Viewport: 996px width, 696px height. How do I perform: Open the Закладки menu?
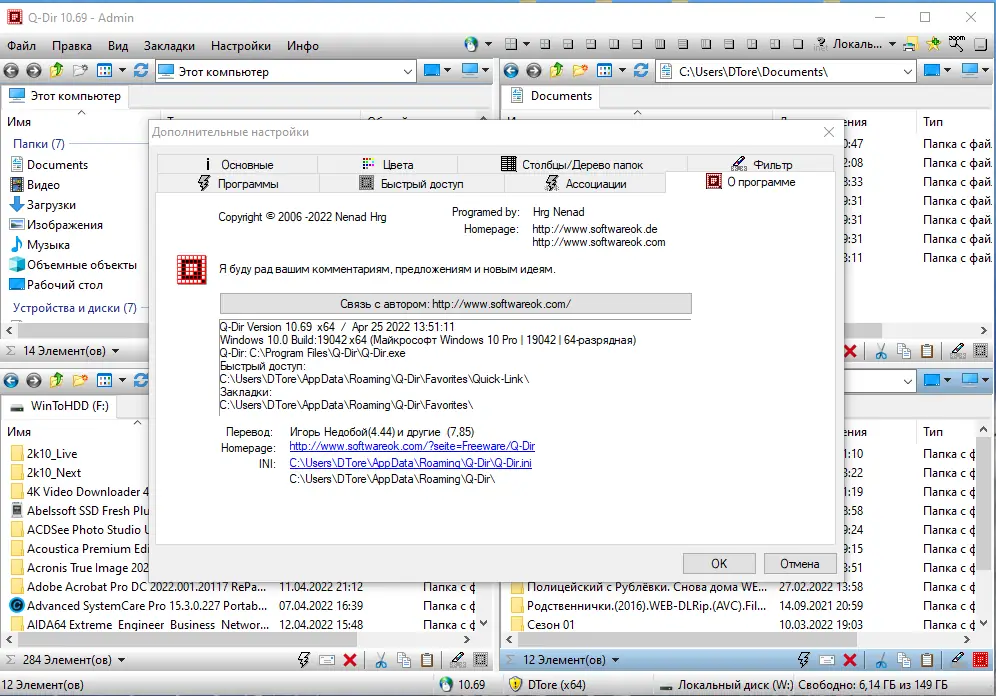tap(169, 46)
